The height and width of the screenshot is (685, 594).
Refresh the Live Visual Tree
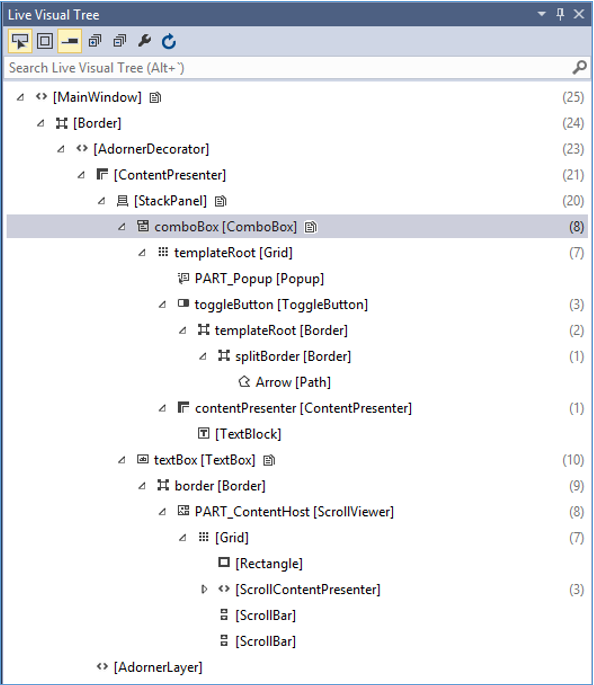click(x=169, y=42)
